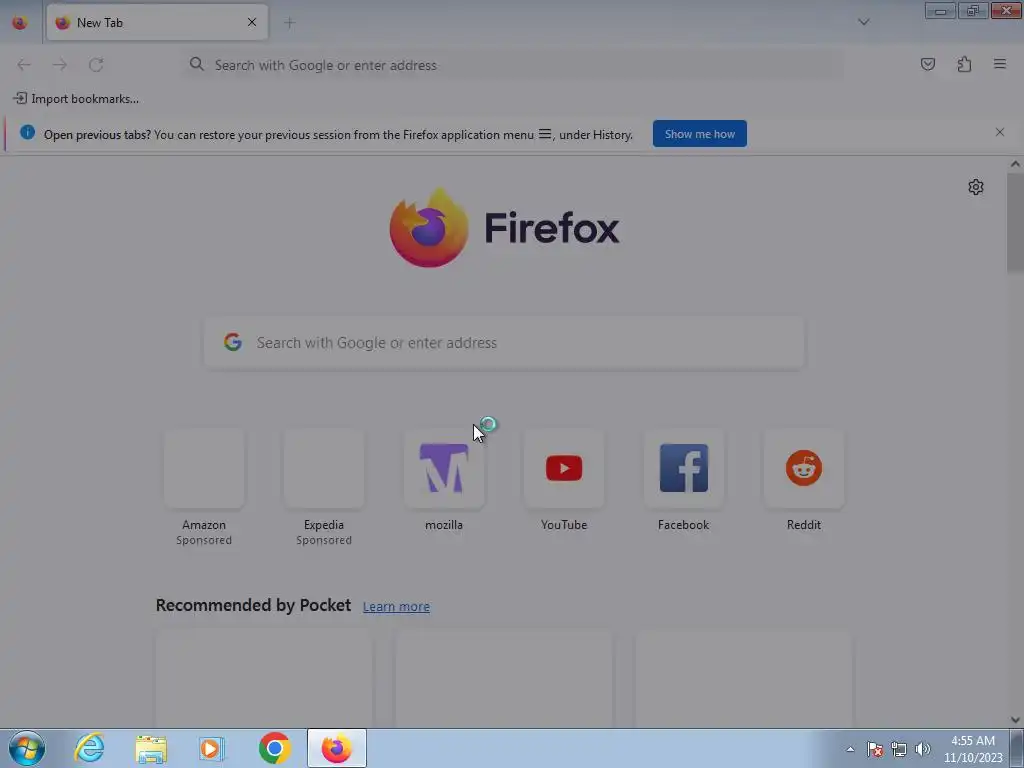Select the New Tab tab
This screenshot has width=1024, height=768.
[x=157, y=22]
